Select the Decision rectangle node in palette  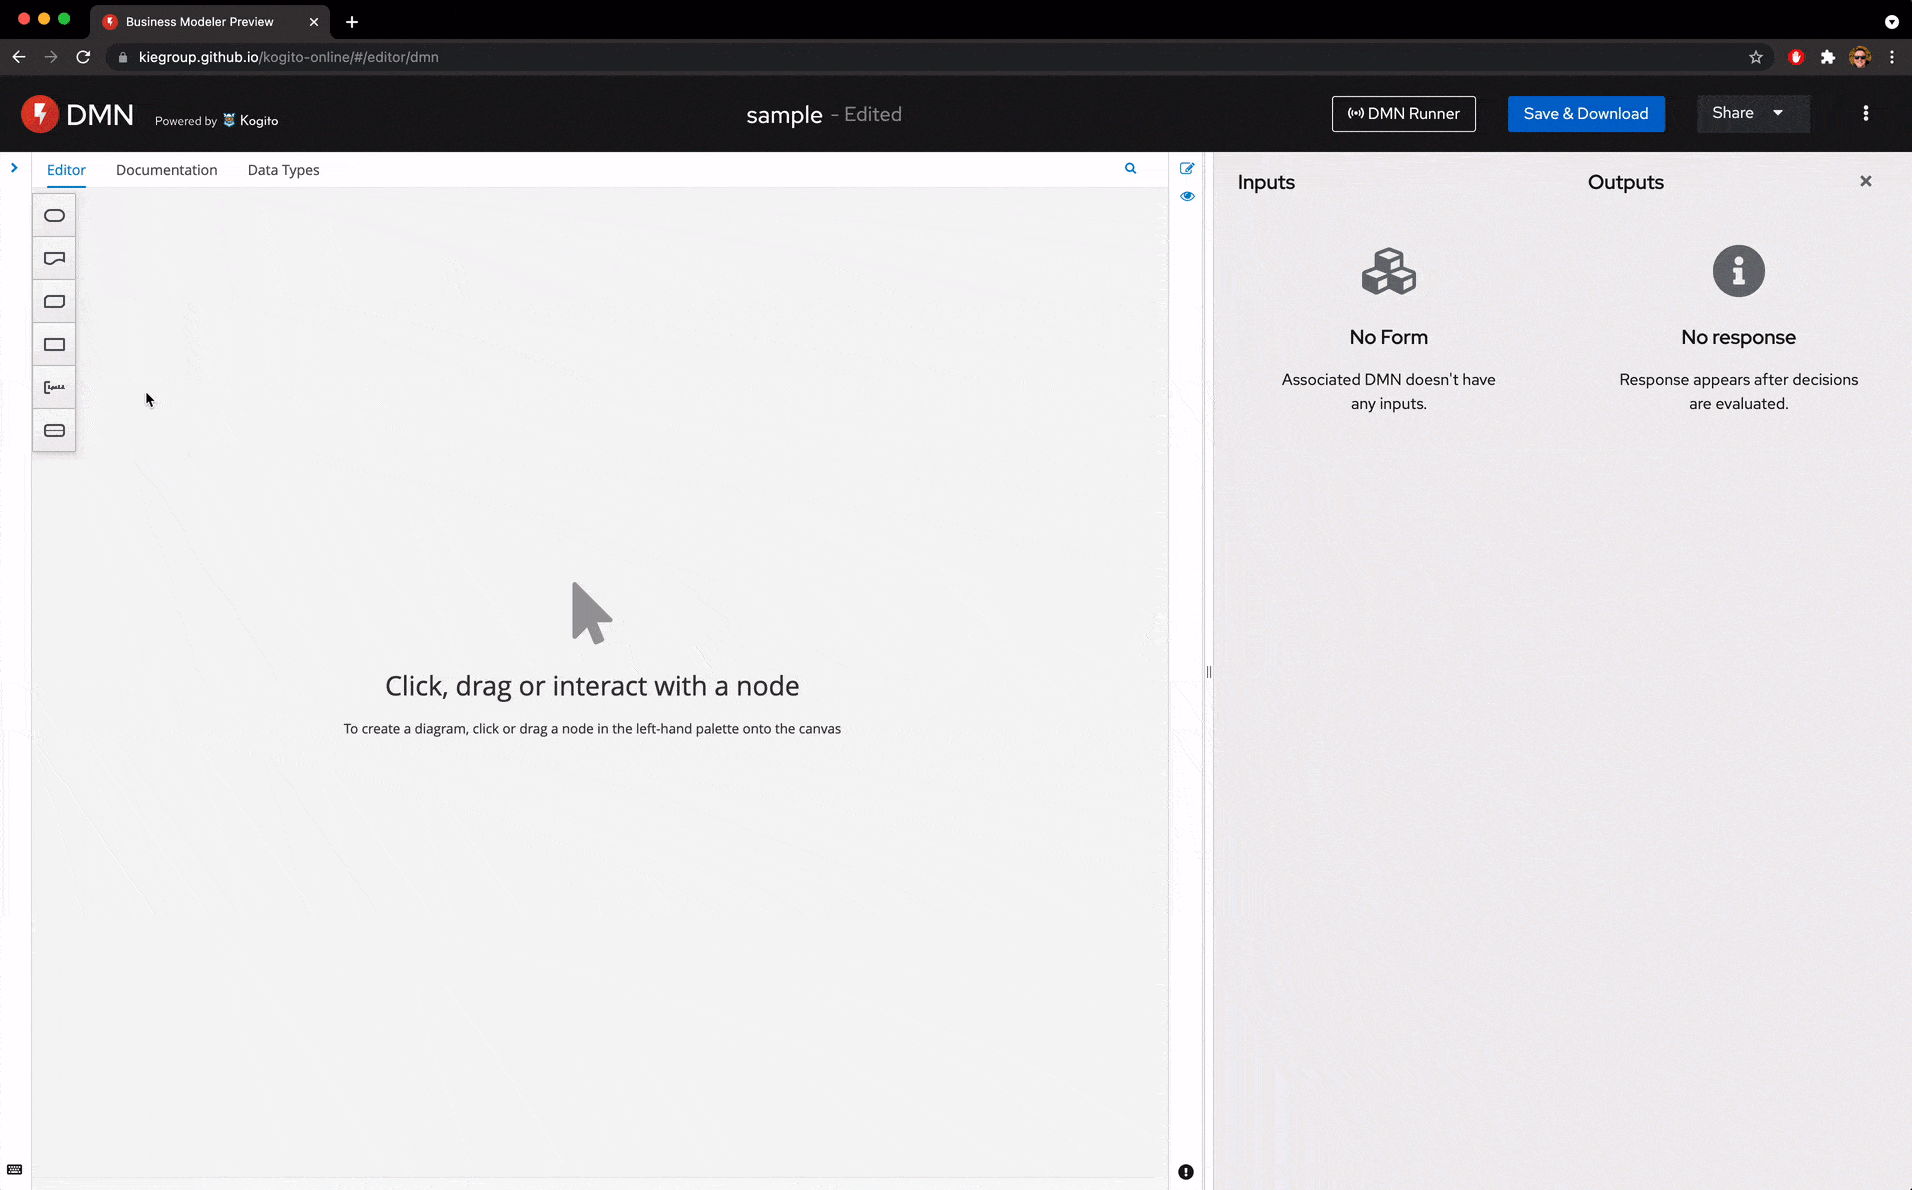click(54, 345)
